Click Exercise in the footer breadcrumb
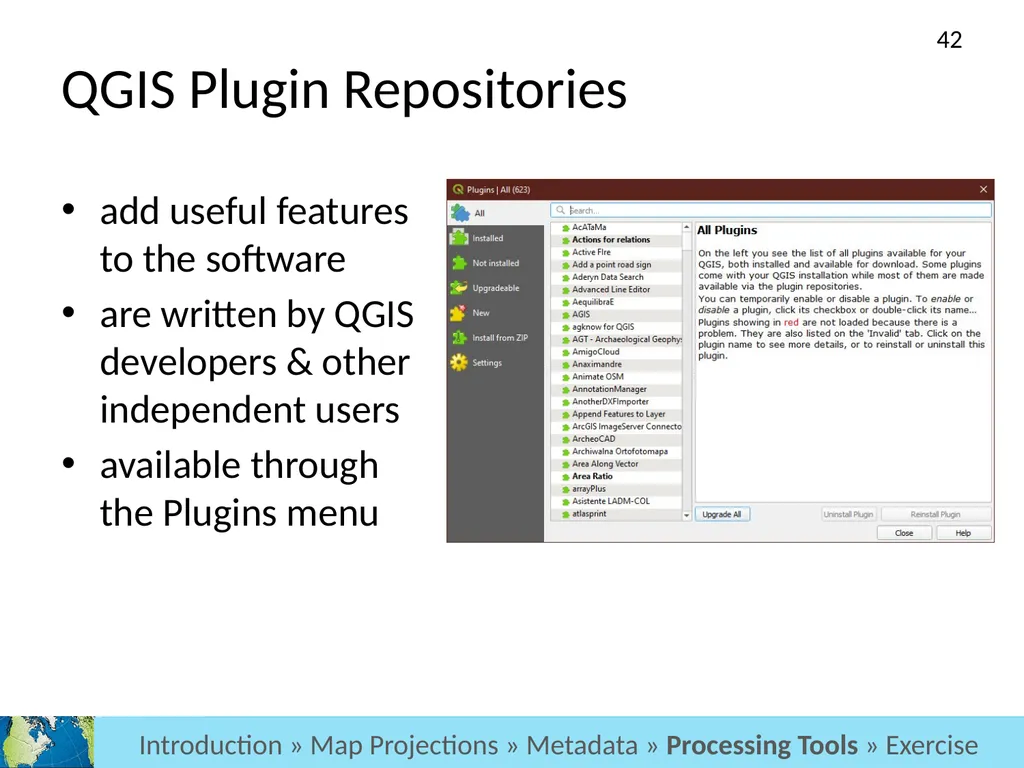1024x768 pixels. pos(931,745)
